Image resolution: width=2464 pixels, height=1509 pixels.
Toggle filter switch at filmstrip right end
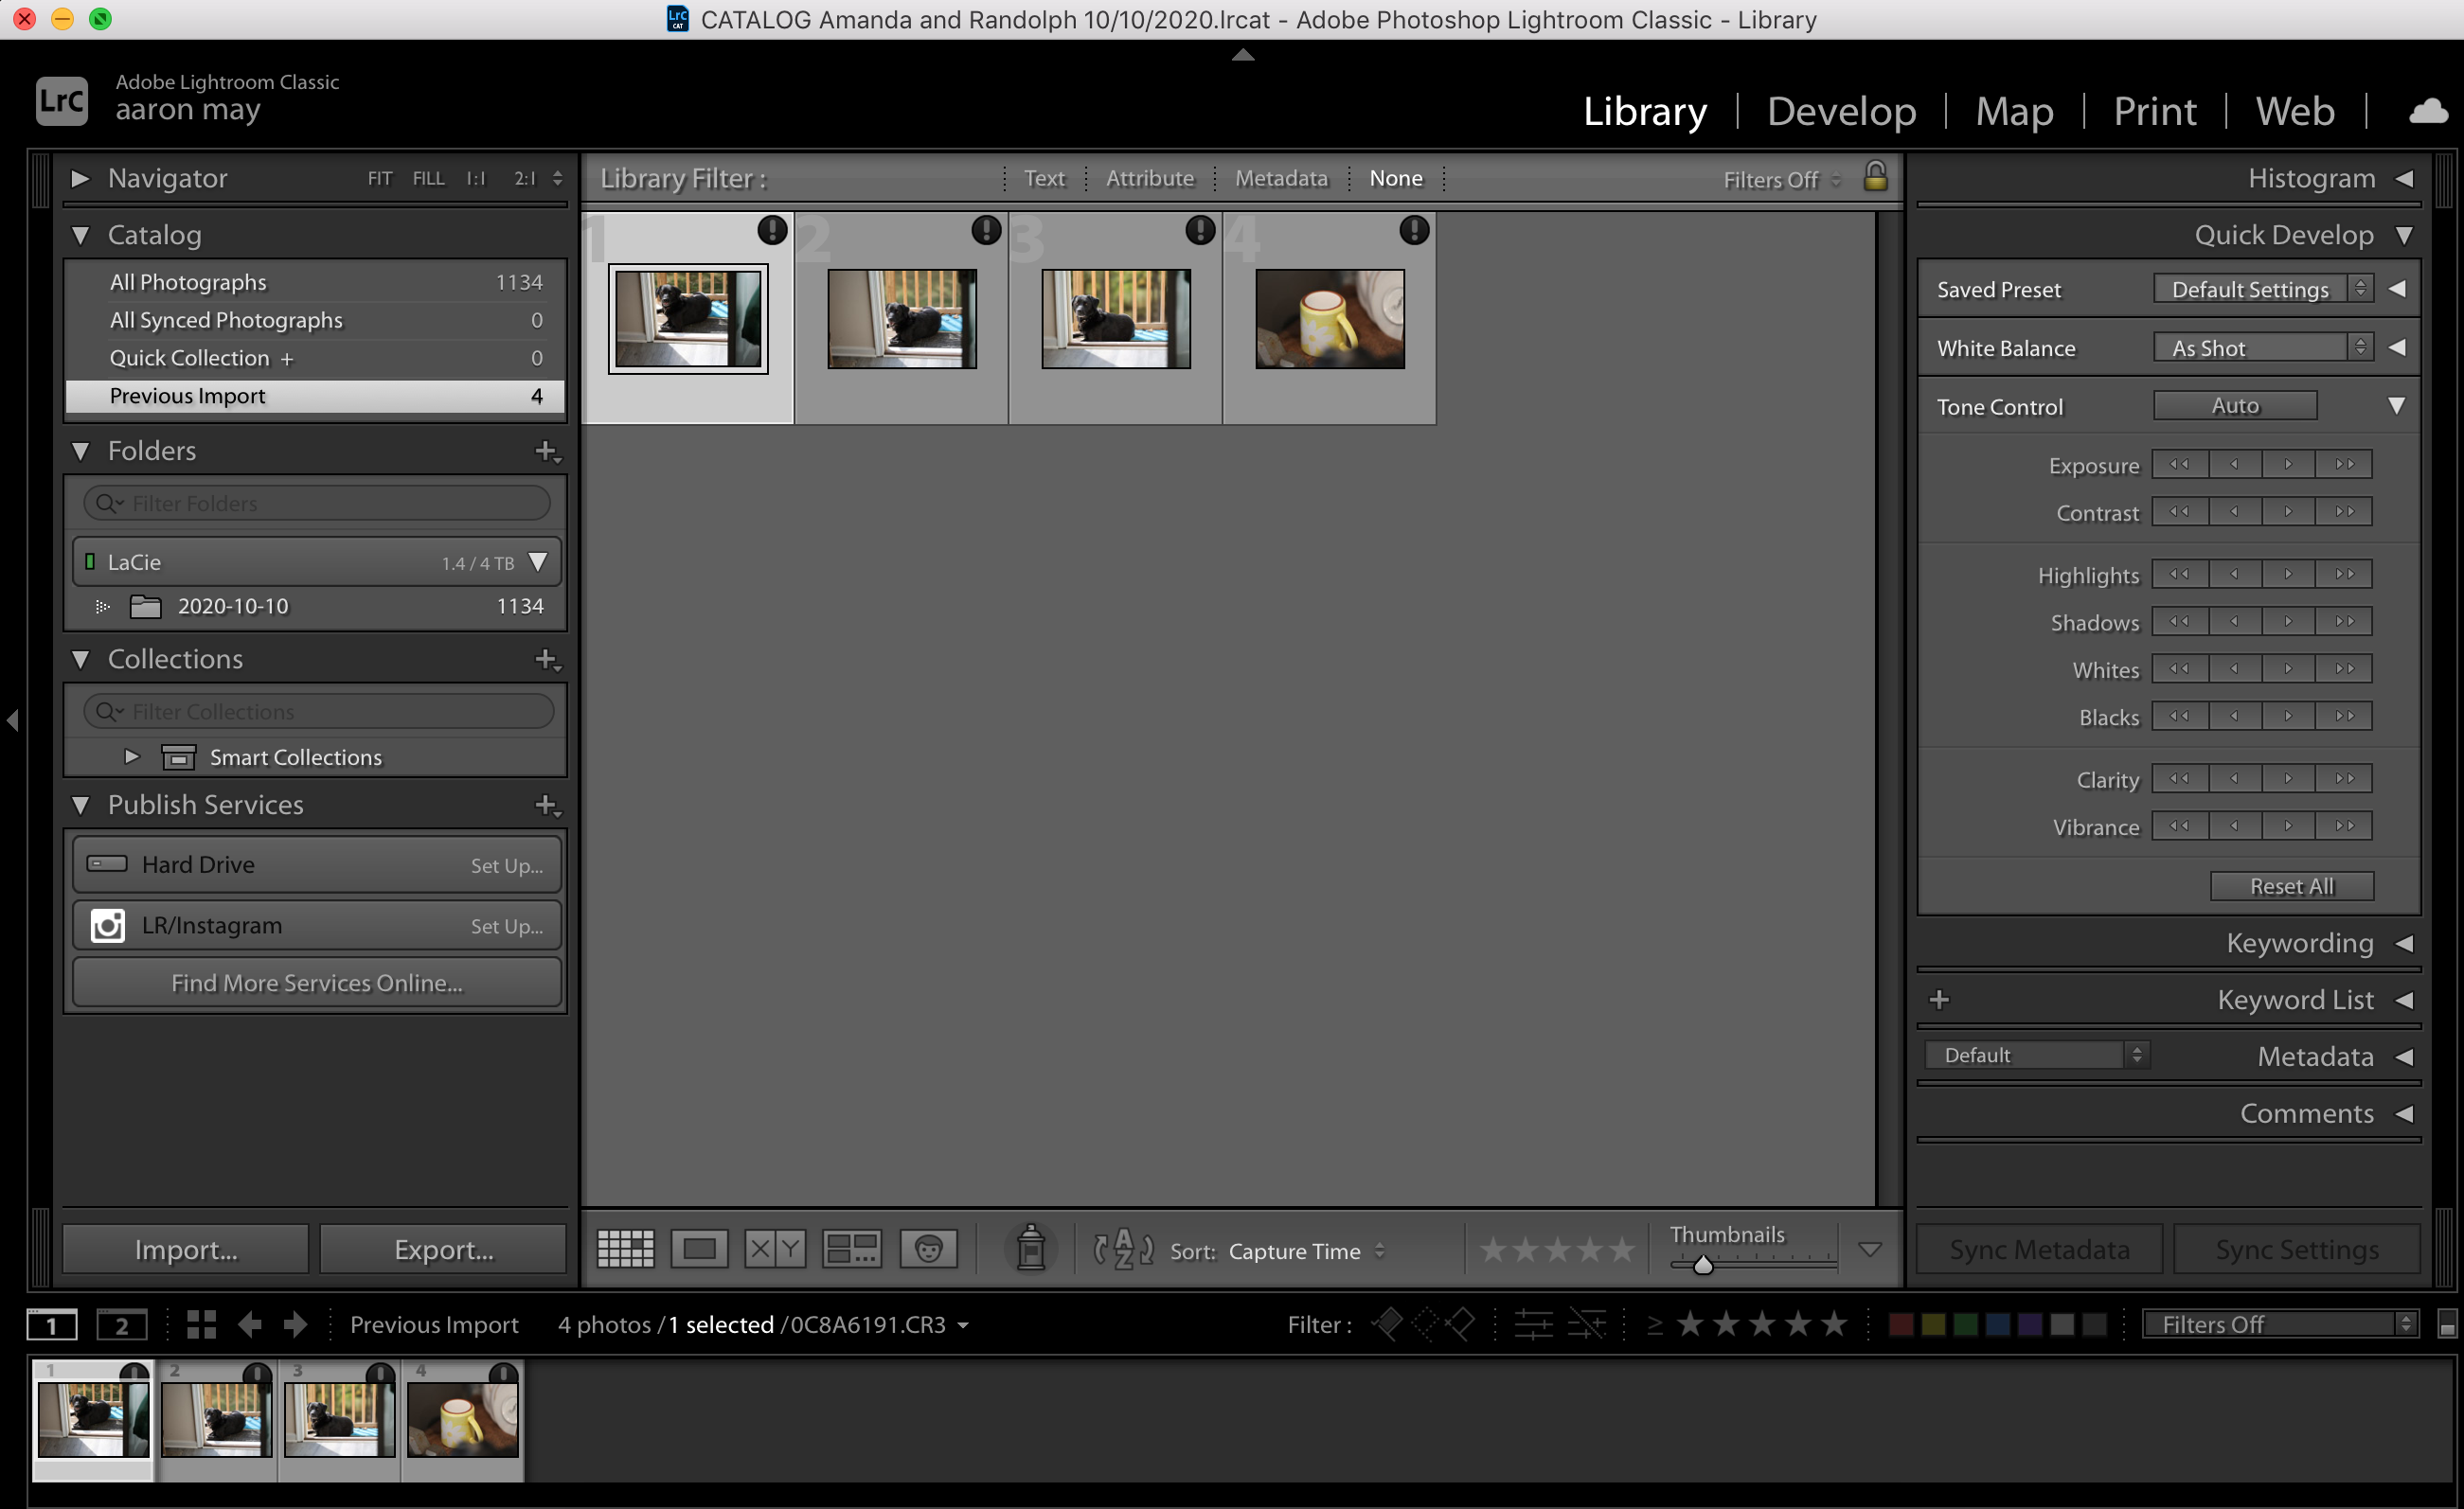pyautogui.click(x=2446, y=1325)
